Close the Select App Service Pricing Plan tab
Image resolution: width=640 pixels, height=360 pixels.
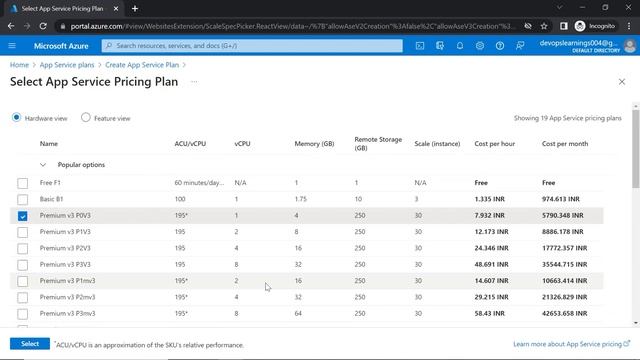coord(116,9)
